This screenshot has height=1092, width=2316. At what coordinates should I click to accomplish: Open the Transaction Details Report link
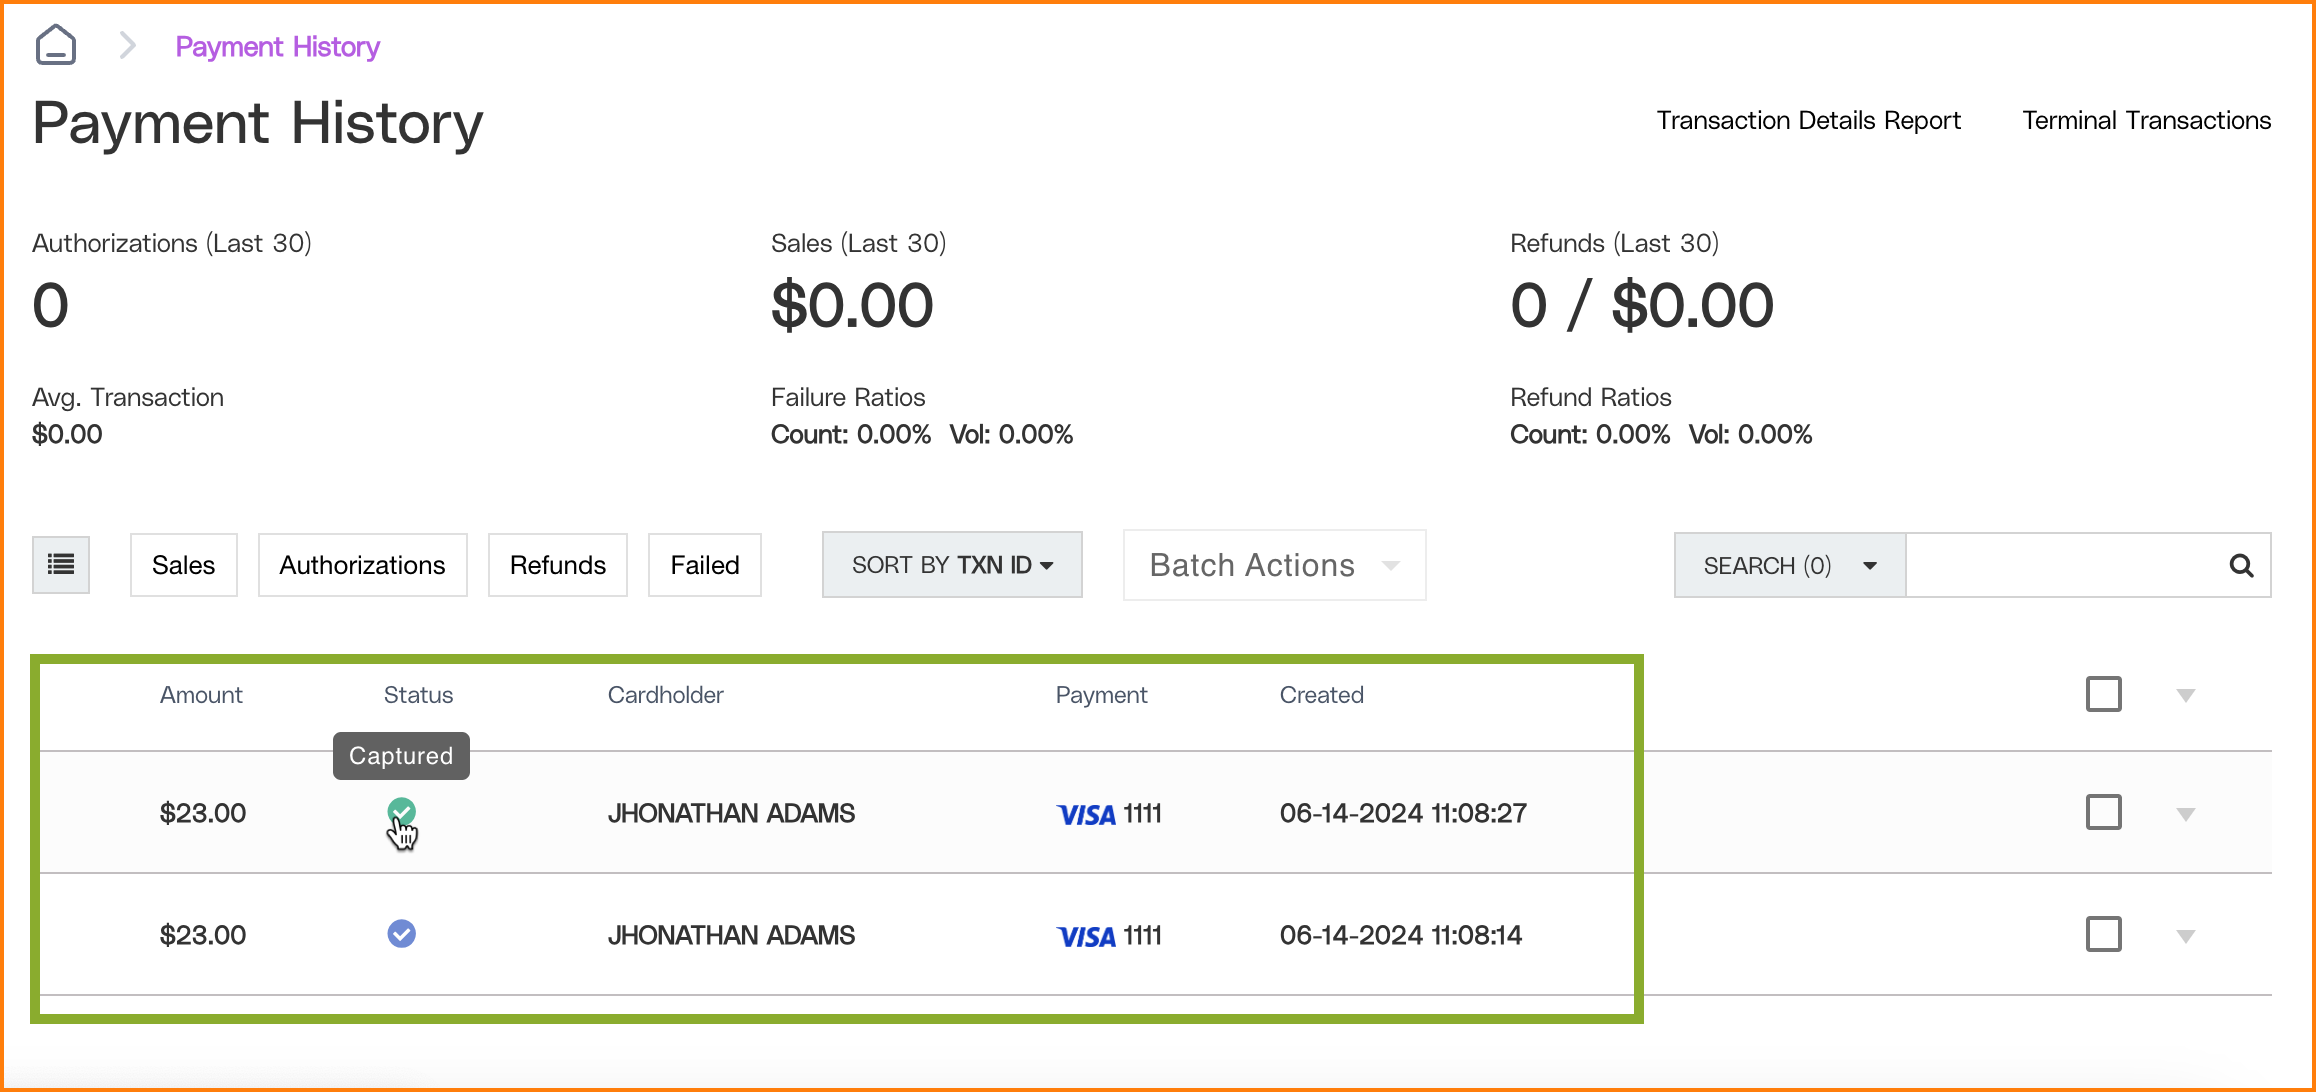tap(1807, 120)
